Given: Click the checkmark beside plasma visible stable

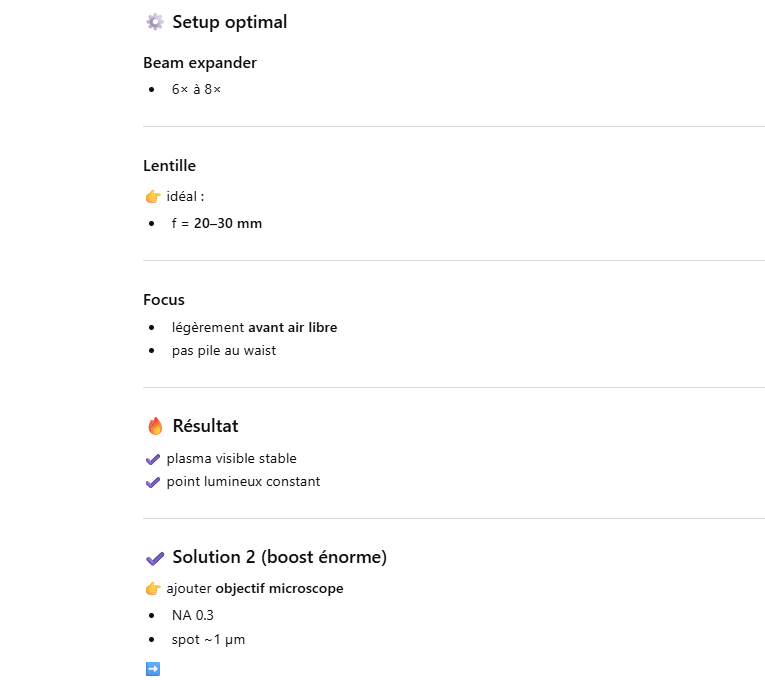Looking at the screenshot, I should click(x=153, y=459).
